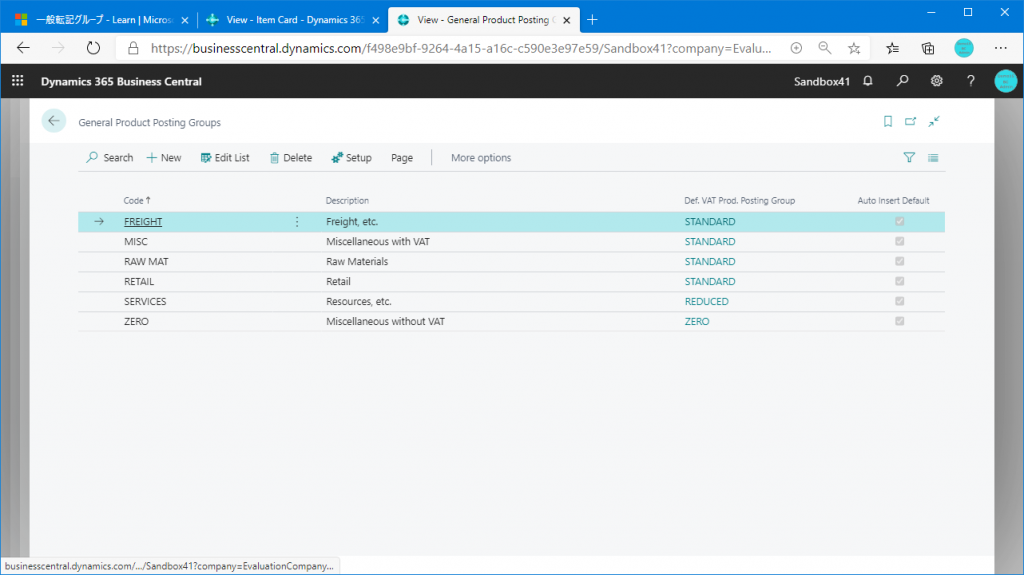Viewport: 1024px width, 575px height.
Task: Switch to View - Item Card tab
Action: coord(294,20)
